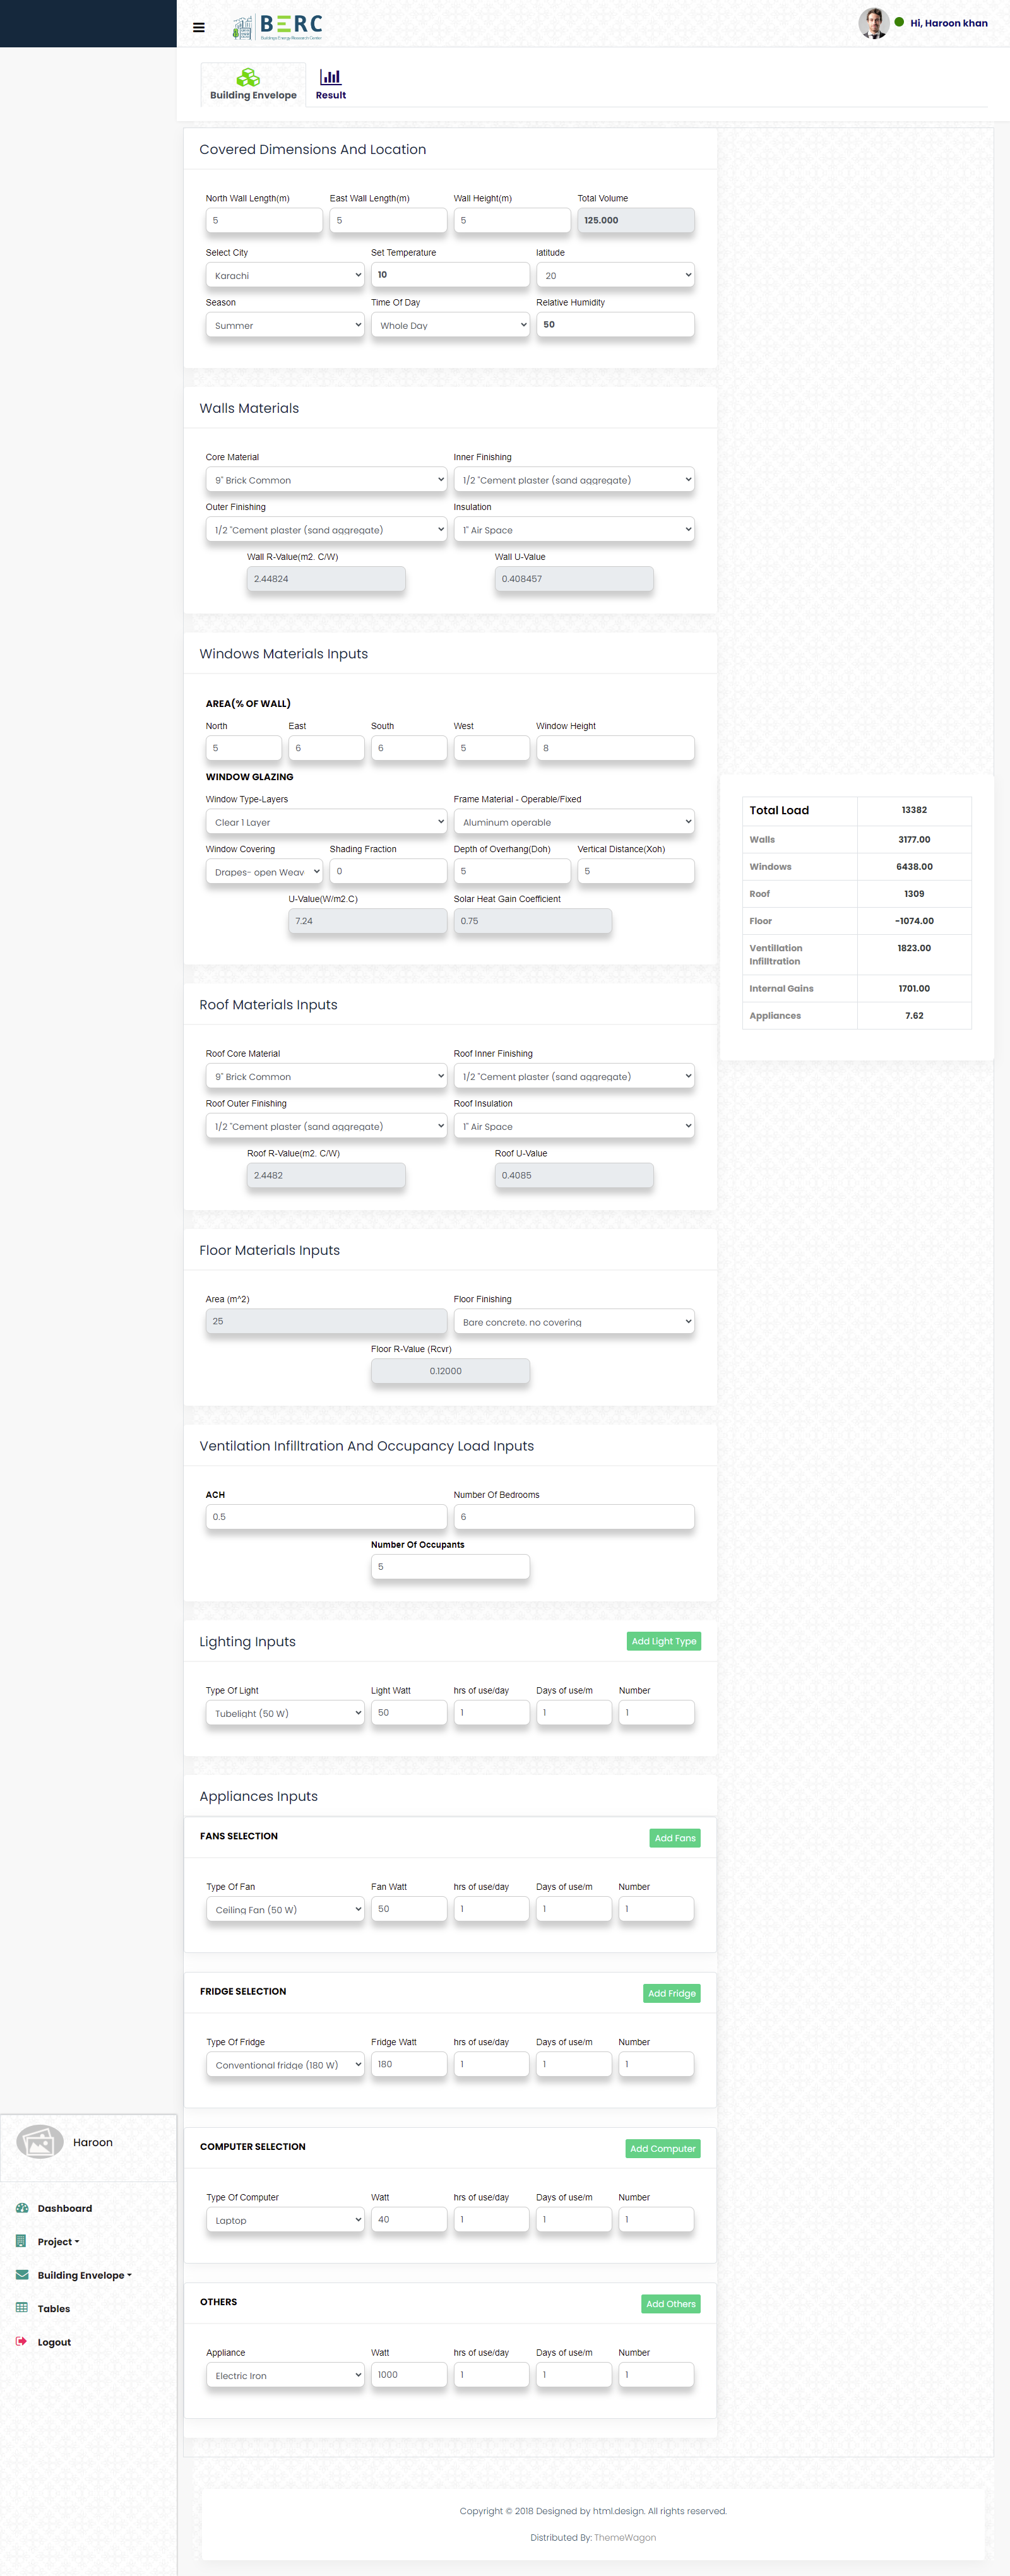Switch to the Result tab

(x=330, y=84)
